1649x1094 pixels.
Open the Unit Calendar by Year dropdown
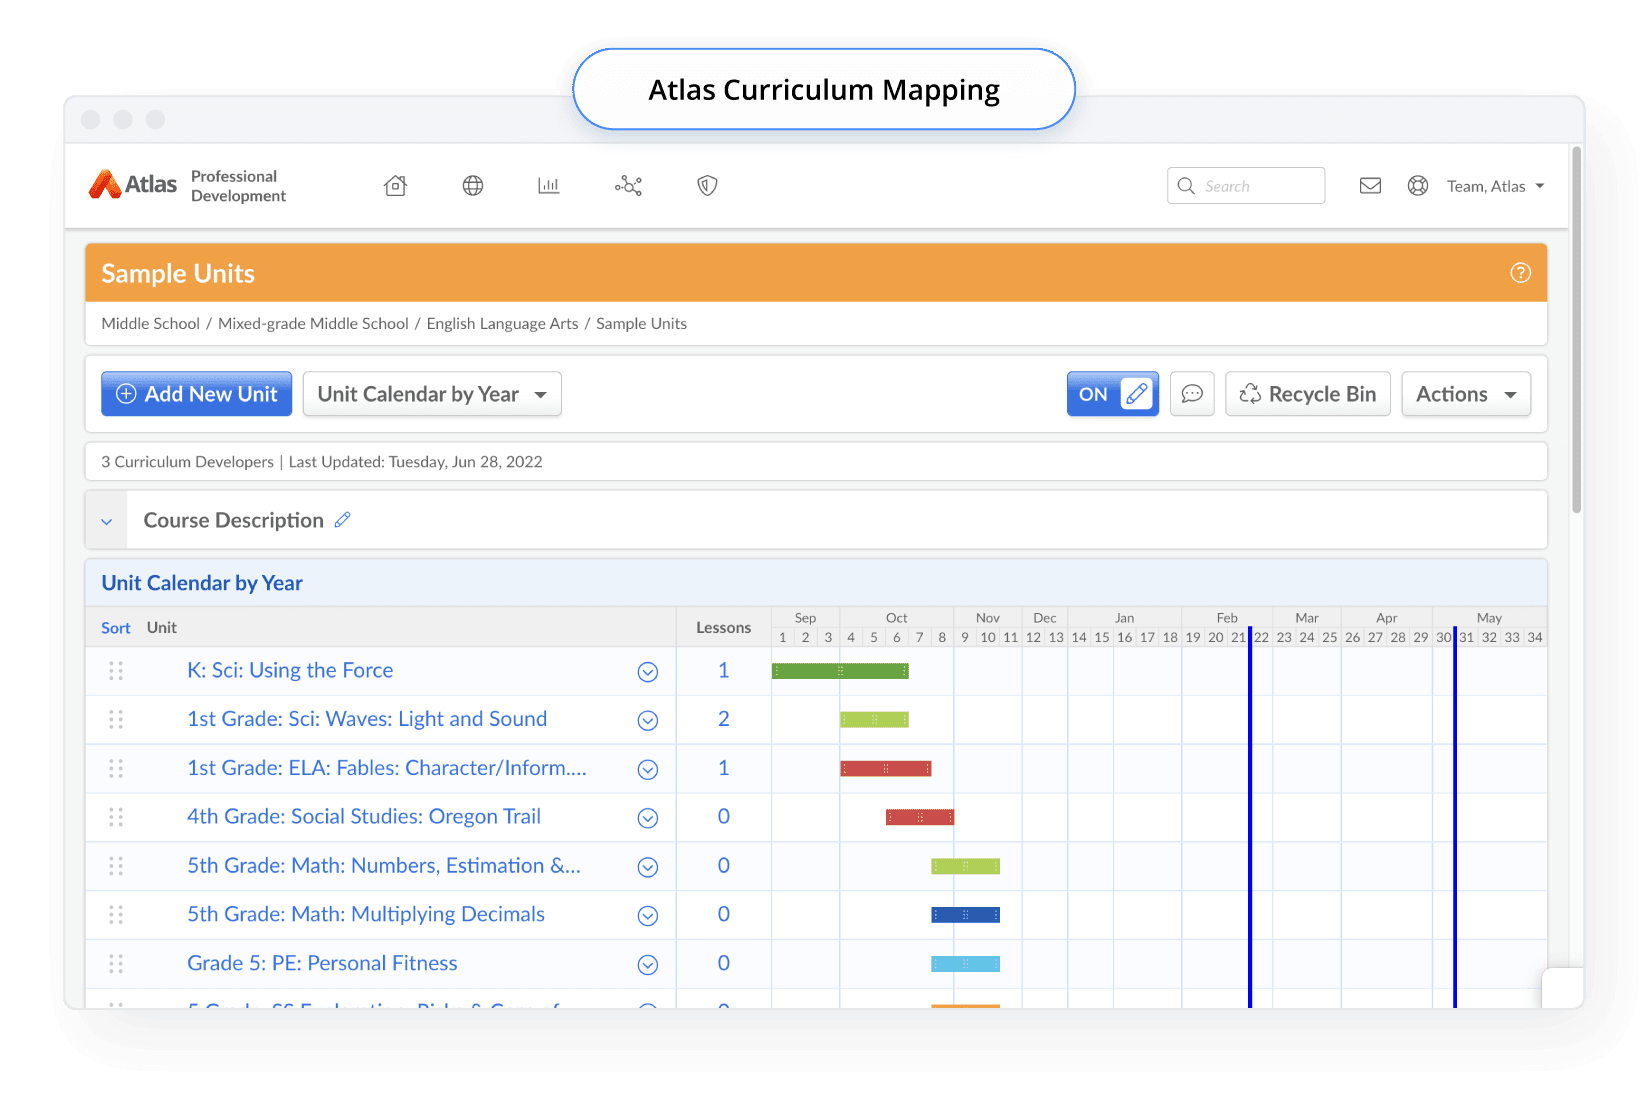432,394
